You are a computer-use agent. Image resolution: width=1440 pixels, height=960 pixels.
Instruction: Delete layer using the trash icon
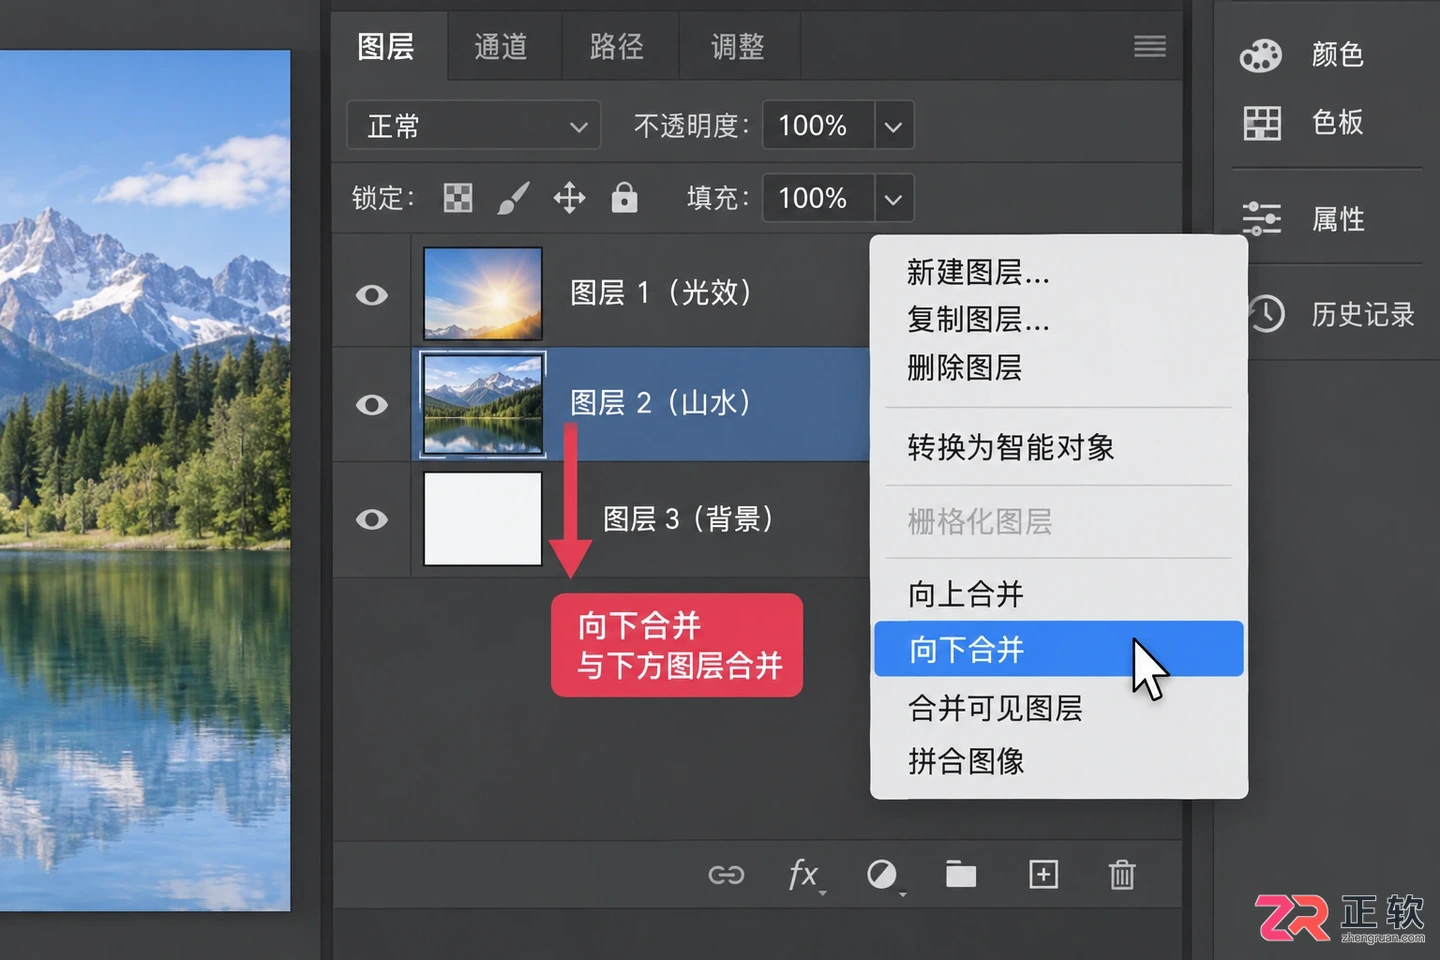point(1122,874)
